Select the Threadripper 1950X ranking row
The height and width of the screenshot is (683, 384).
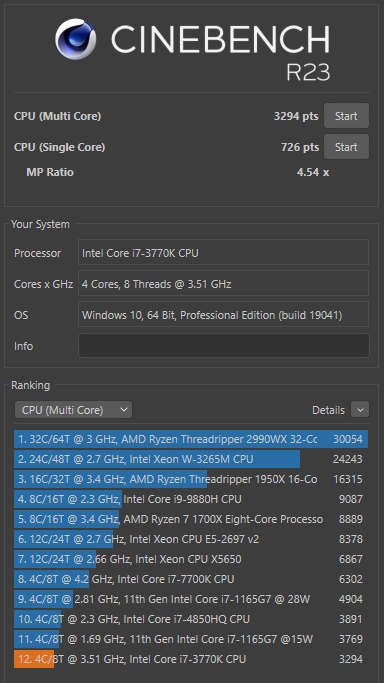[191, 479]
